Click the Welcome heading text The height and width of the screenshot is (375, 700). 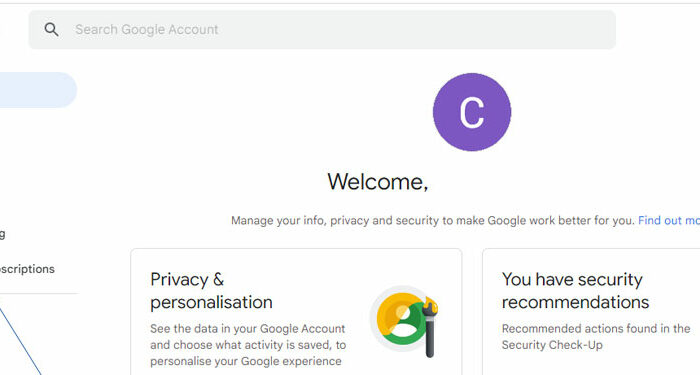coord(378,182)
